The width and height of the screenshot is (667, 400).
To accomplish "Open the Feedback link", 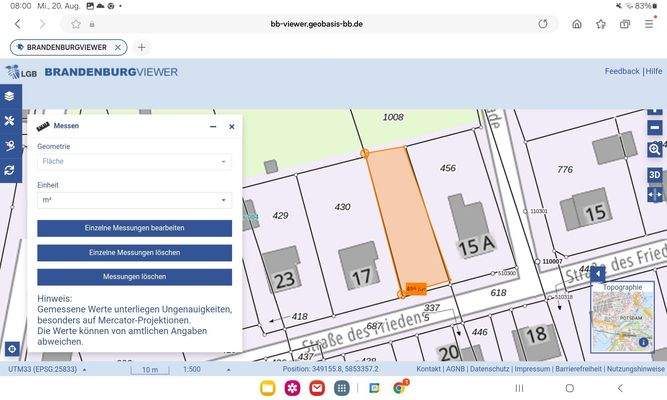I will (x=621, y=72).
